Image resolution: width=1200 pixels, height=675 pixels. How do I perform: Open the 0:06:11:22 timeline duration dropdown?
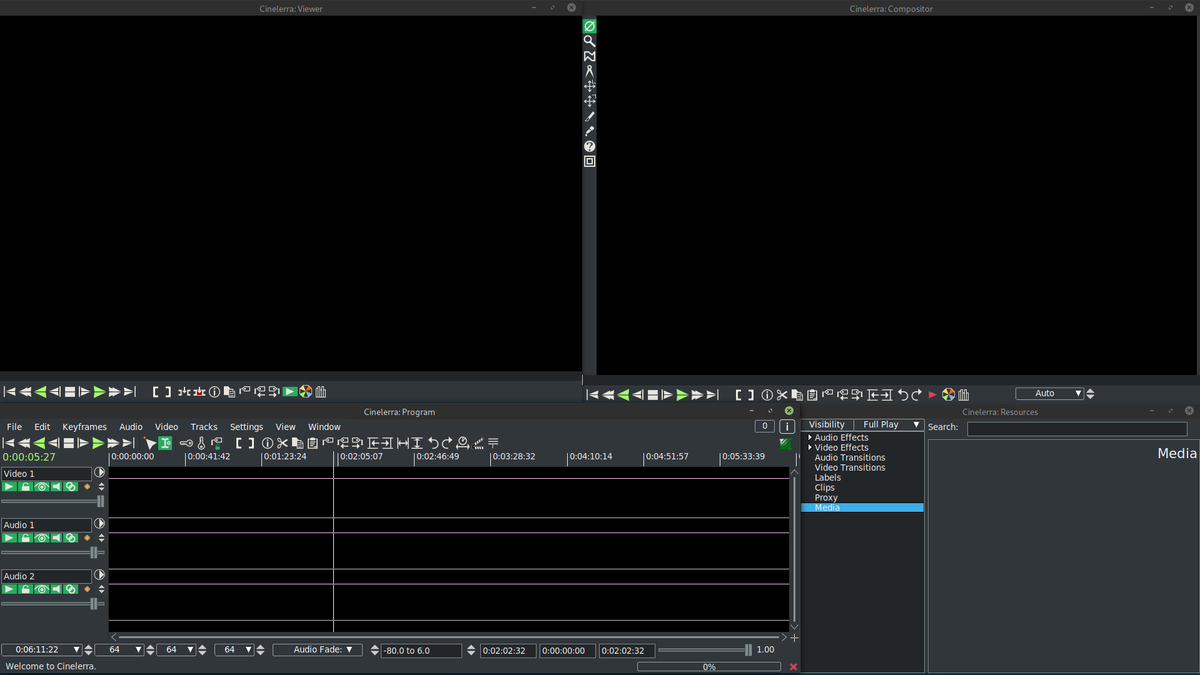coord(42,650)
